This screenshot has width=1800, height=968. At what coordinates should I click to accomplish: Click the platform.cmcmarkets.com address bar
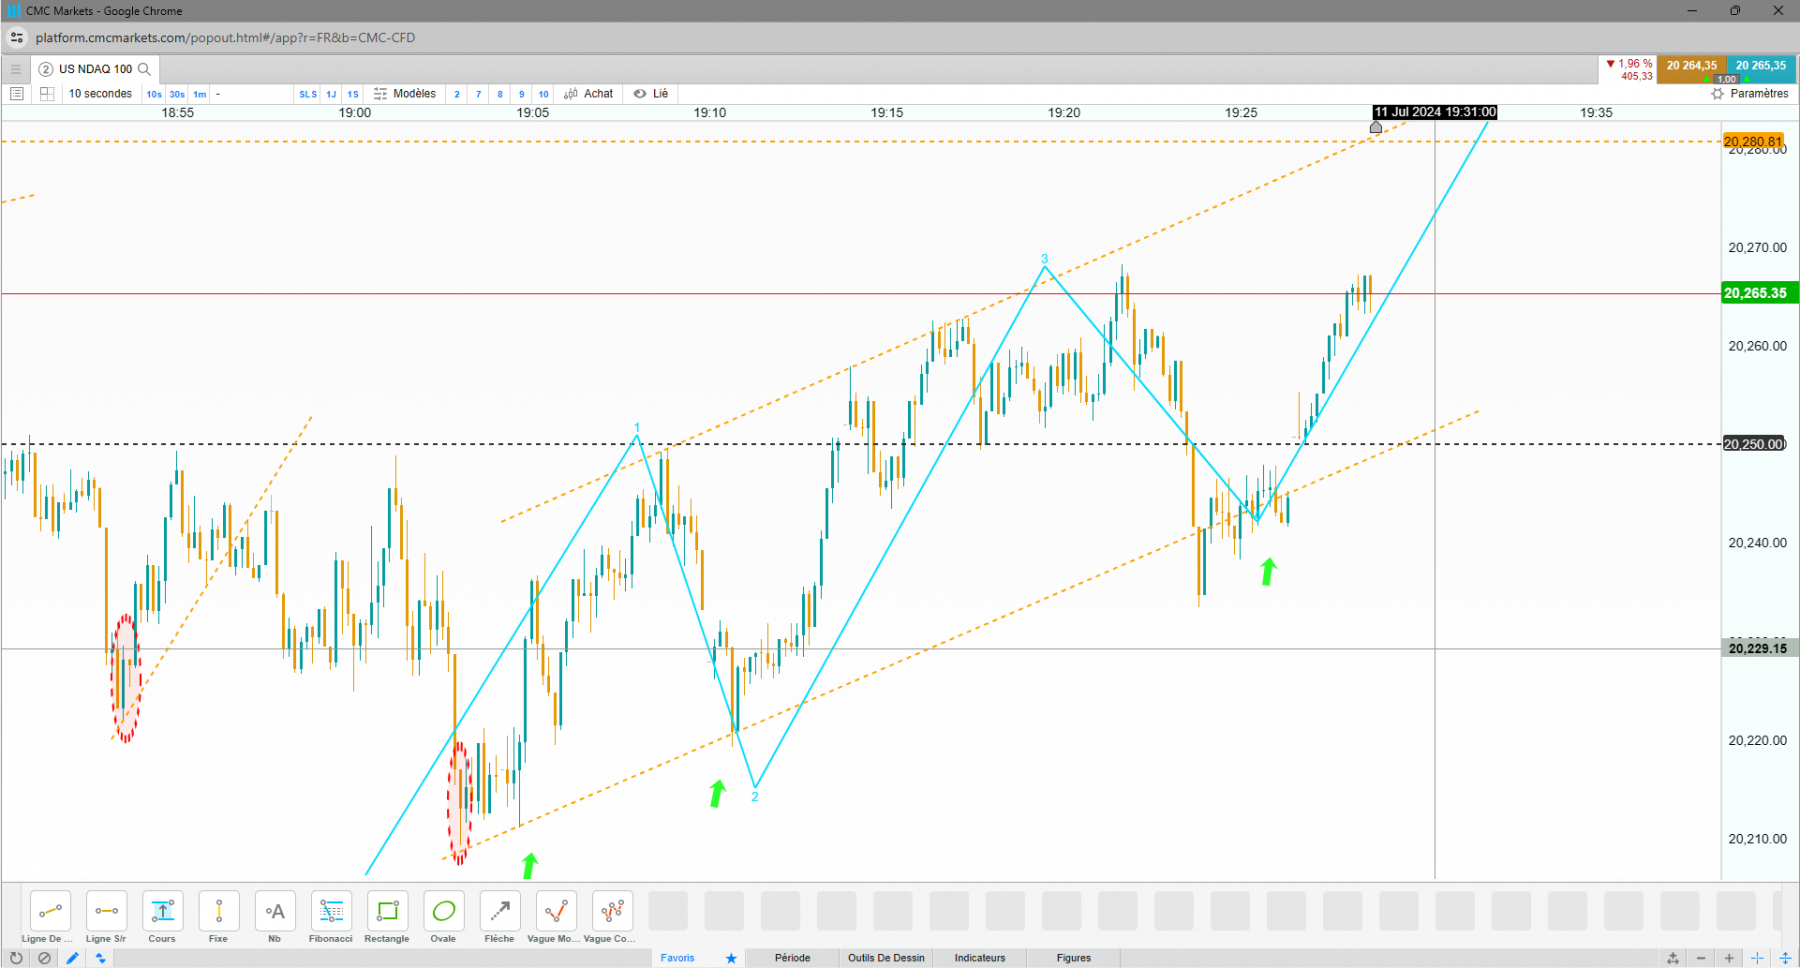(225, 38)
